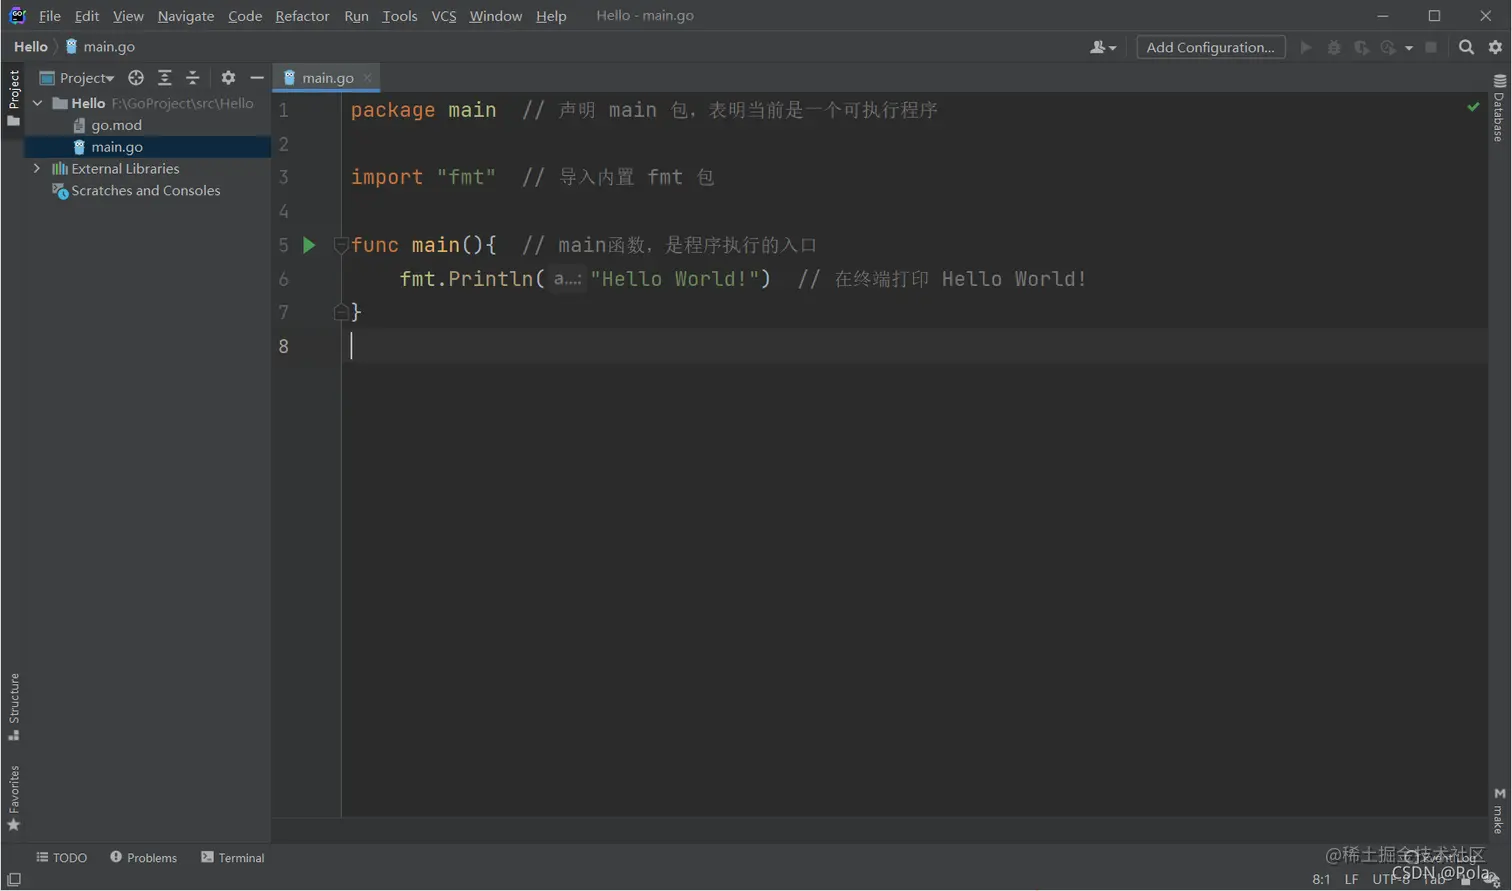Toggle the Database tool window tab

(1499, 108)
